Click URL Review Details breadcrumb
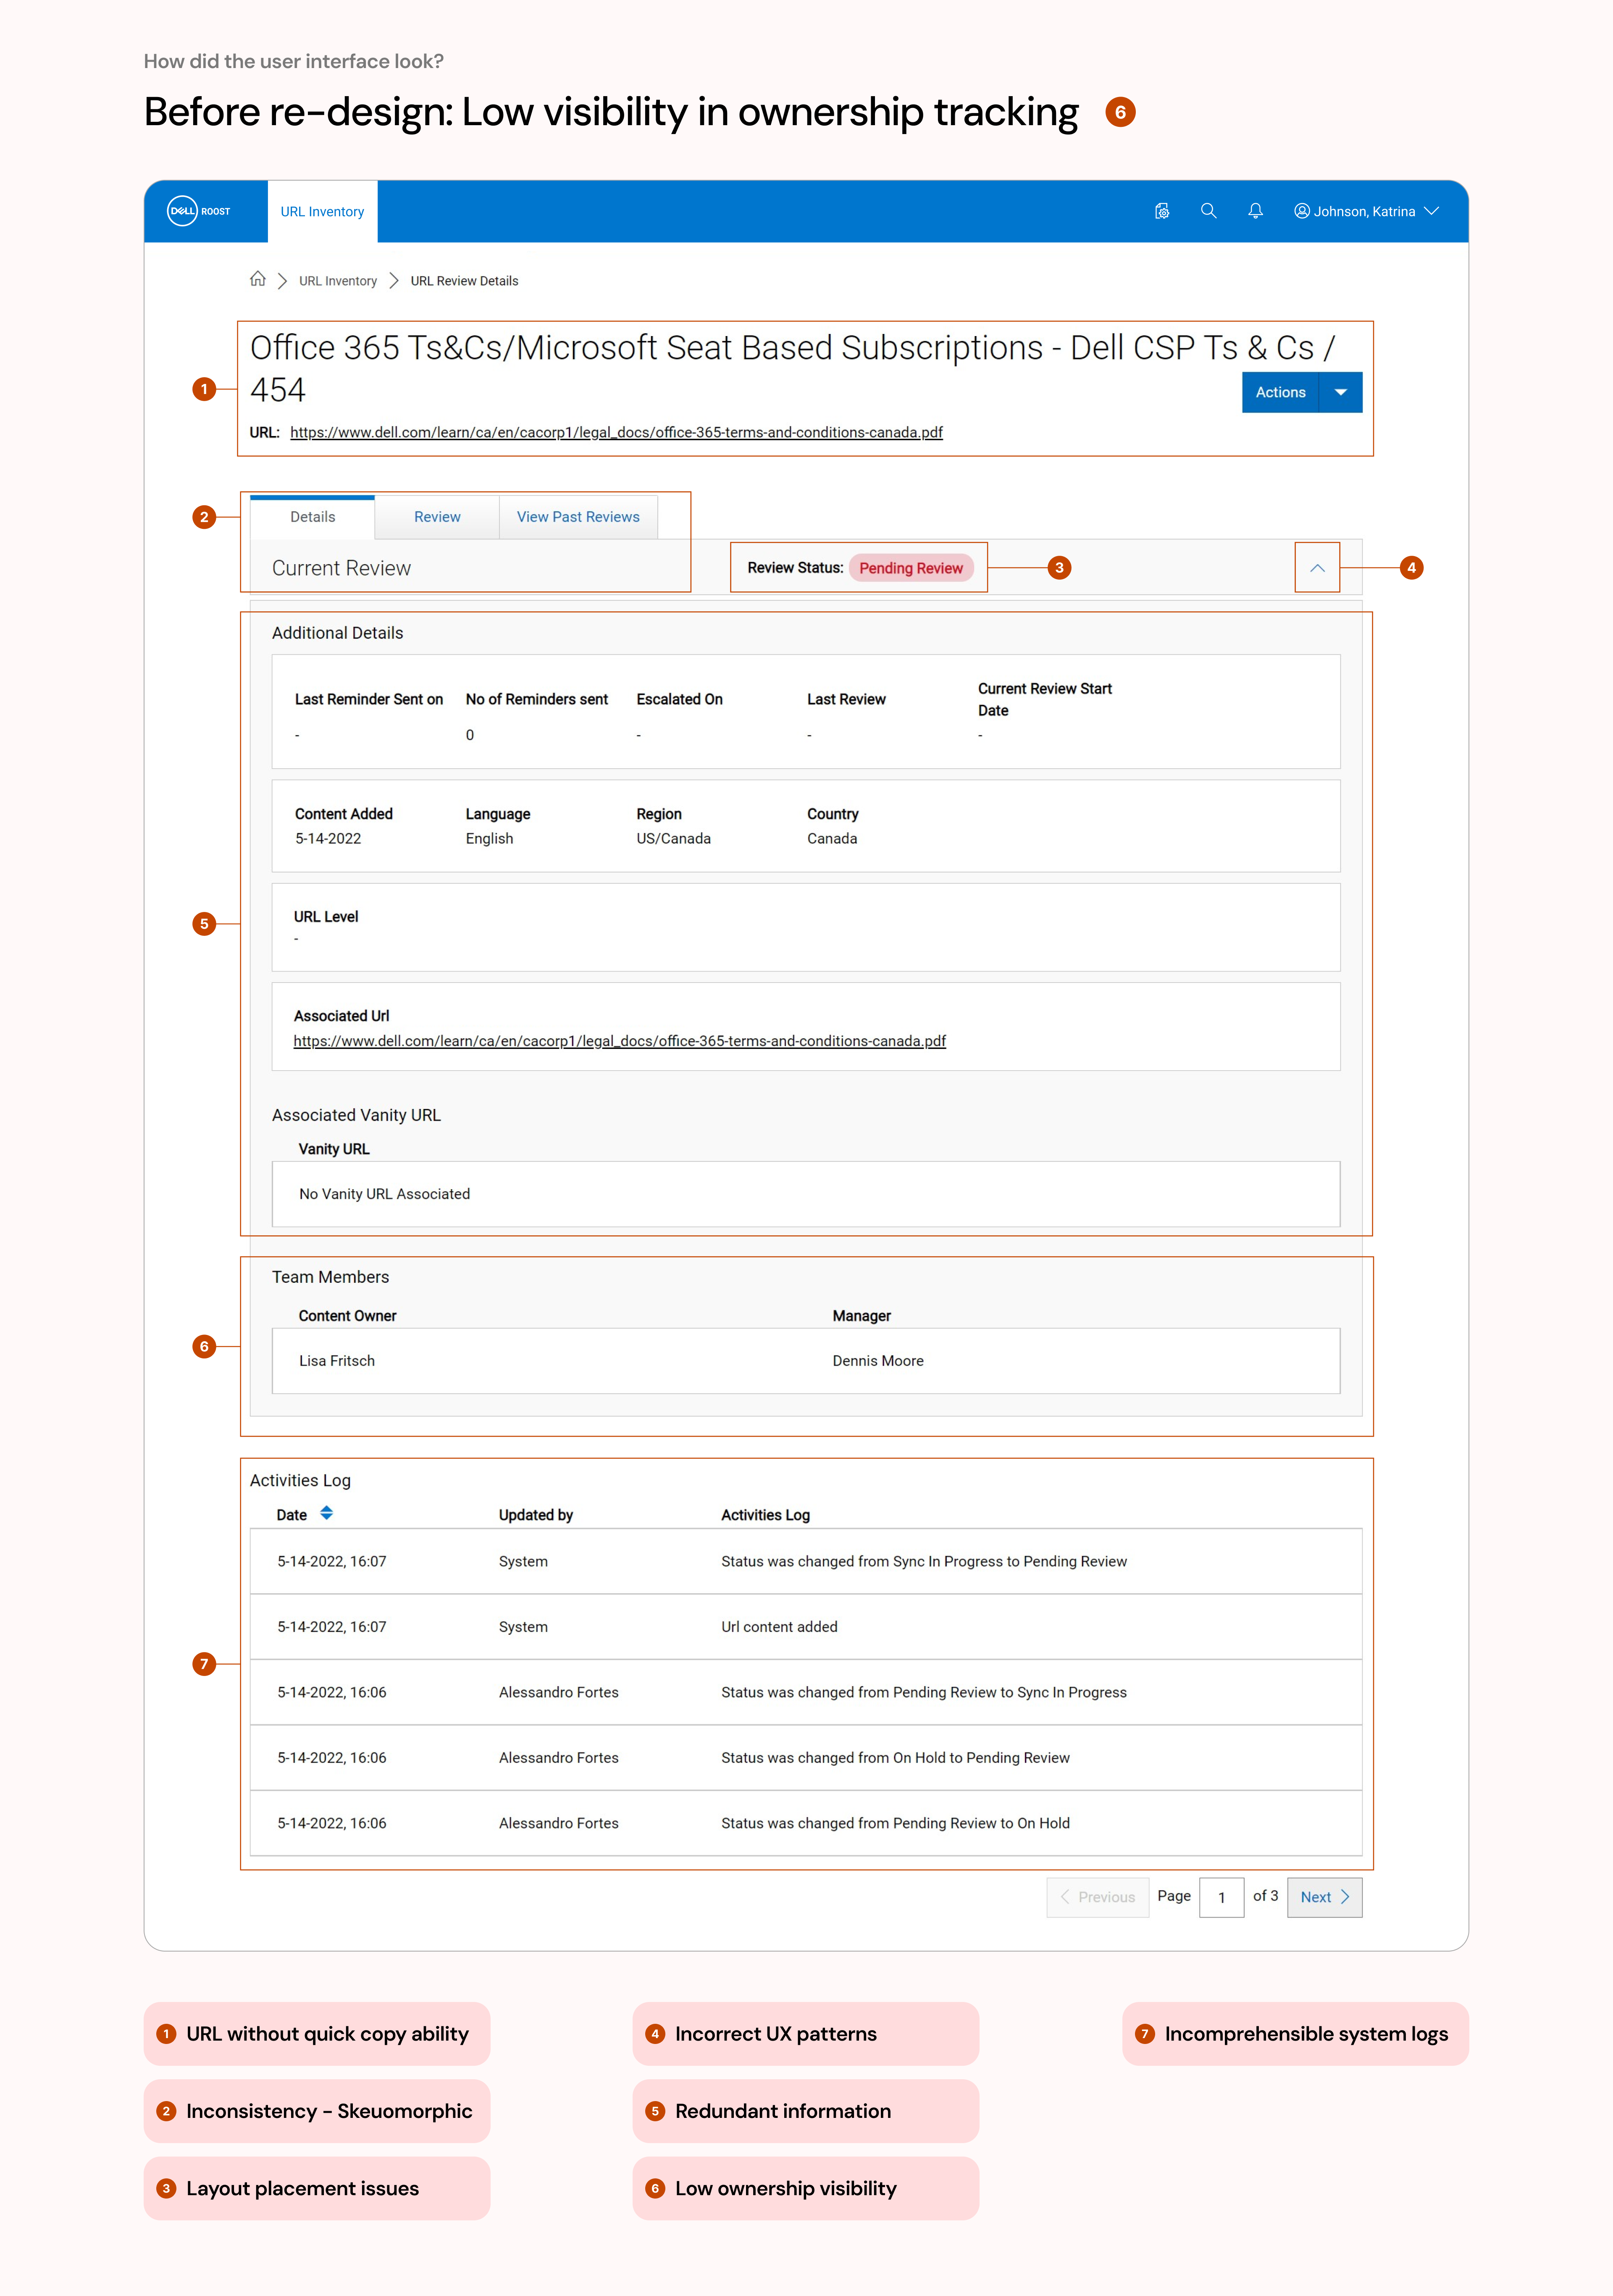 click(464, 281)
